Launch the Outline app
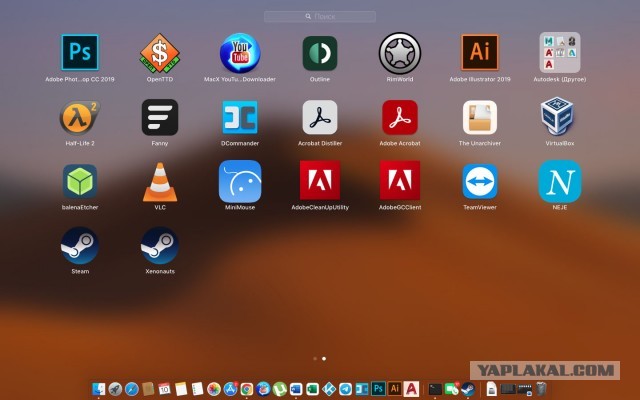The image size is (640, 400). [x=320, y=53]
